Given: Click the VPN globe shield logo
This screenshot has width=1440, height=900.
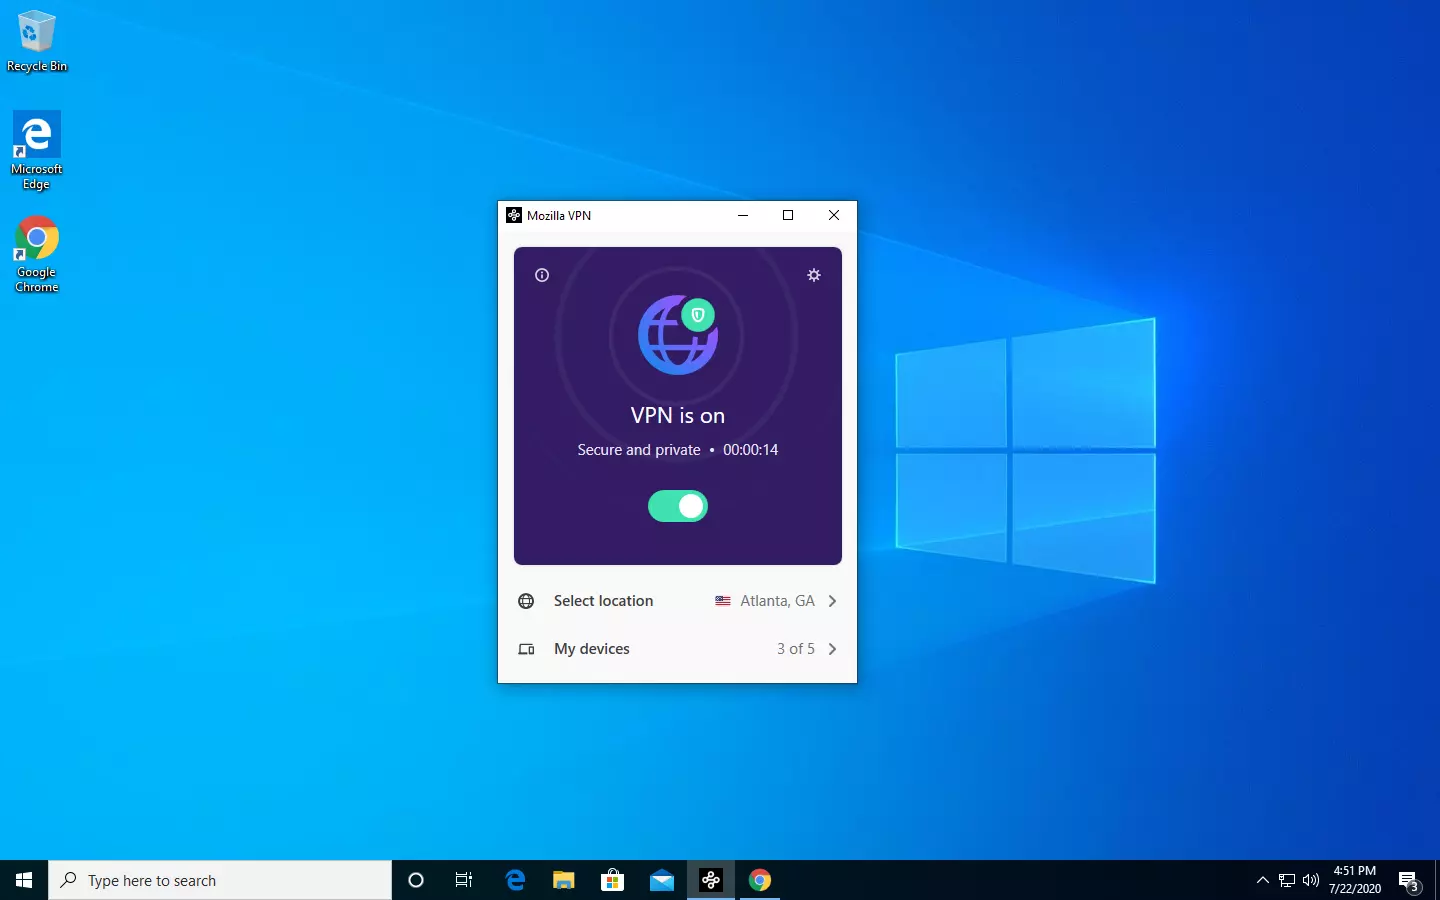Looking at the screenshot, I should click(678, 335).
